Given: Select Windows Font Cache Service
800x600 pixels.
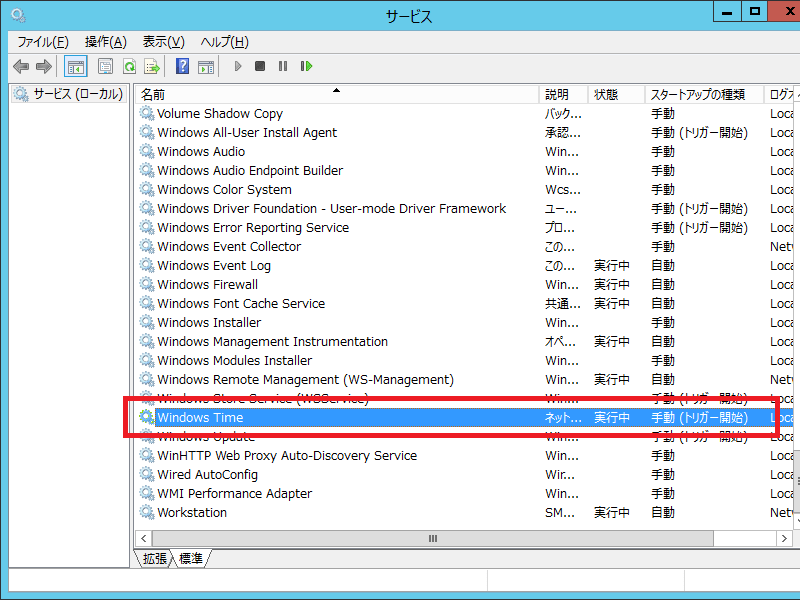Looking at the screenshot, I should click(241, 304).
